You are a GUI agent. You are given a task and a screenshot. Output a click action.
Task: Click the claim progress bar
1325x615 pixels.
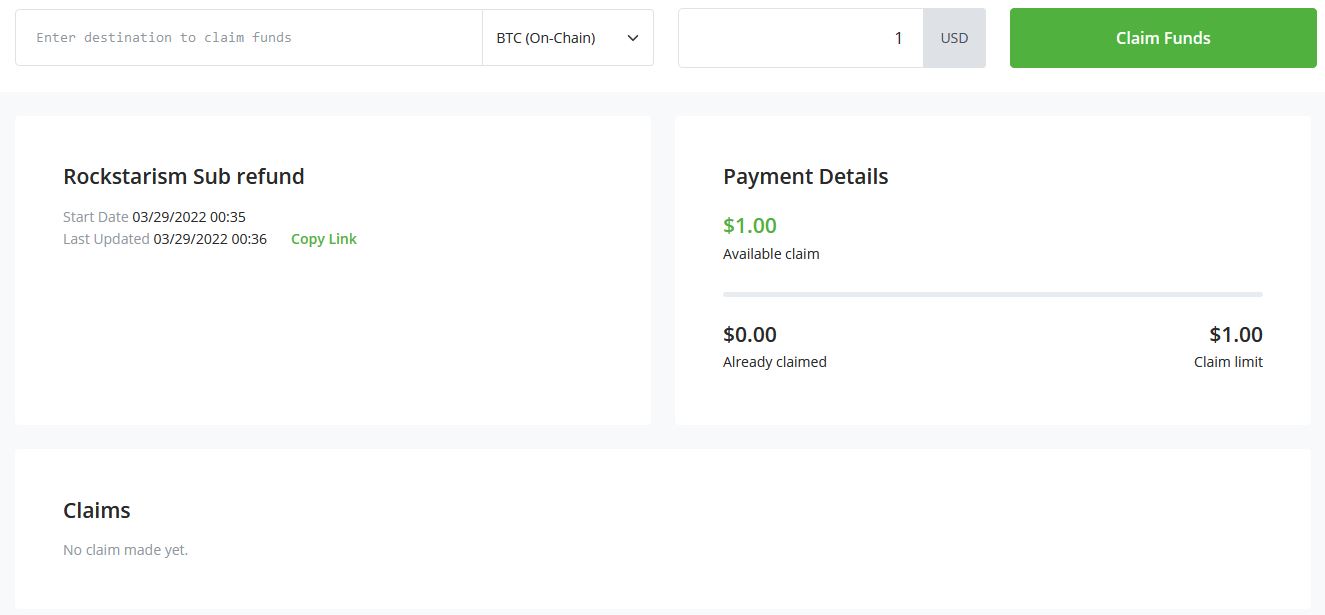pyautogui.click(x=992, y=294)
